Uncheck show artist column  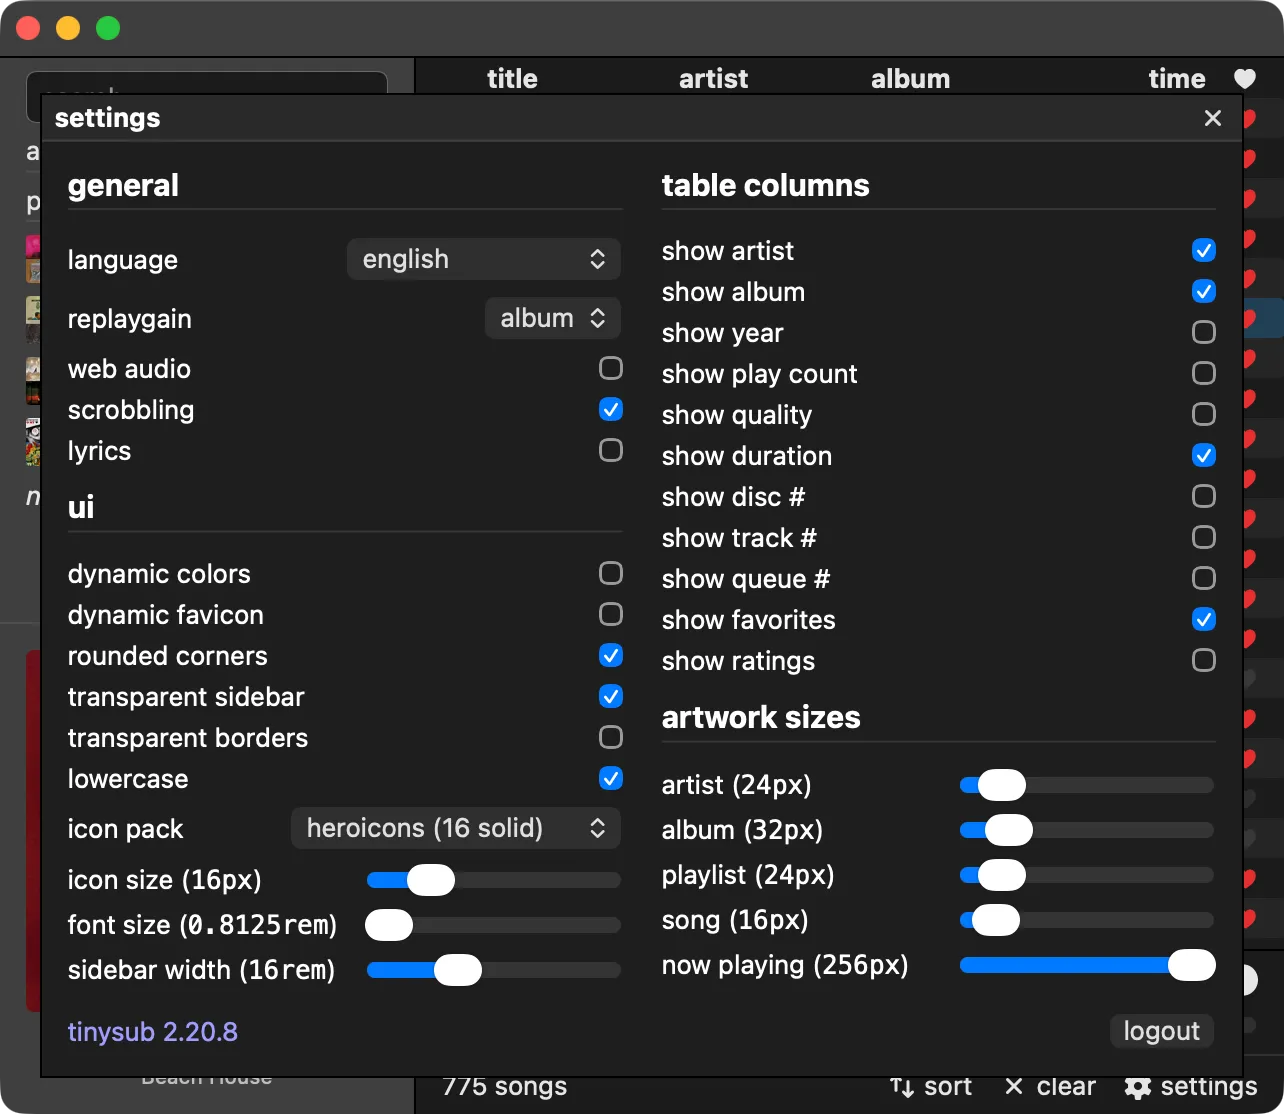[1204, 250]
